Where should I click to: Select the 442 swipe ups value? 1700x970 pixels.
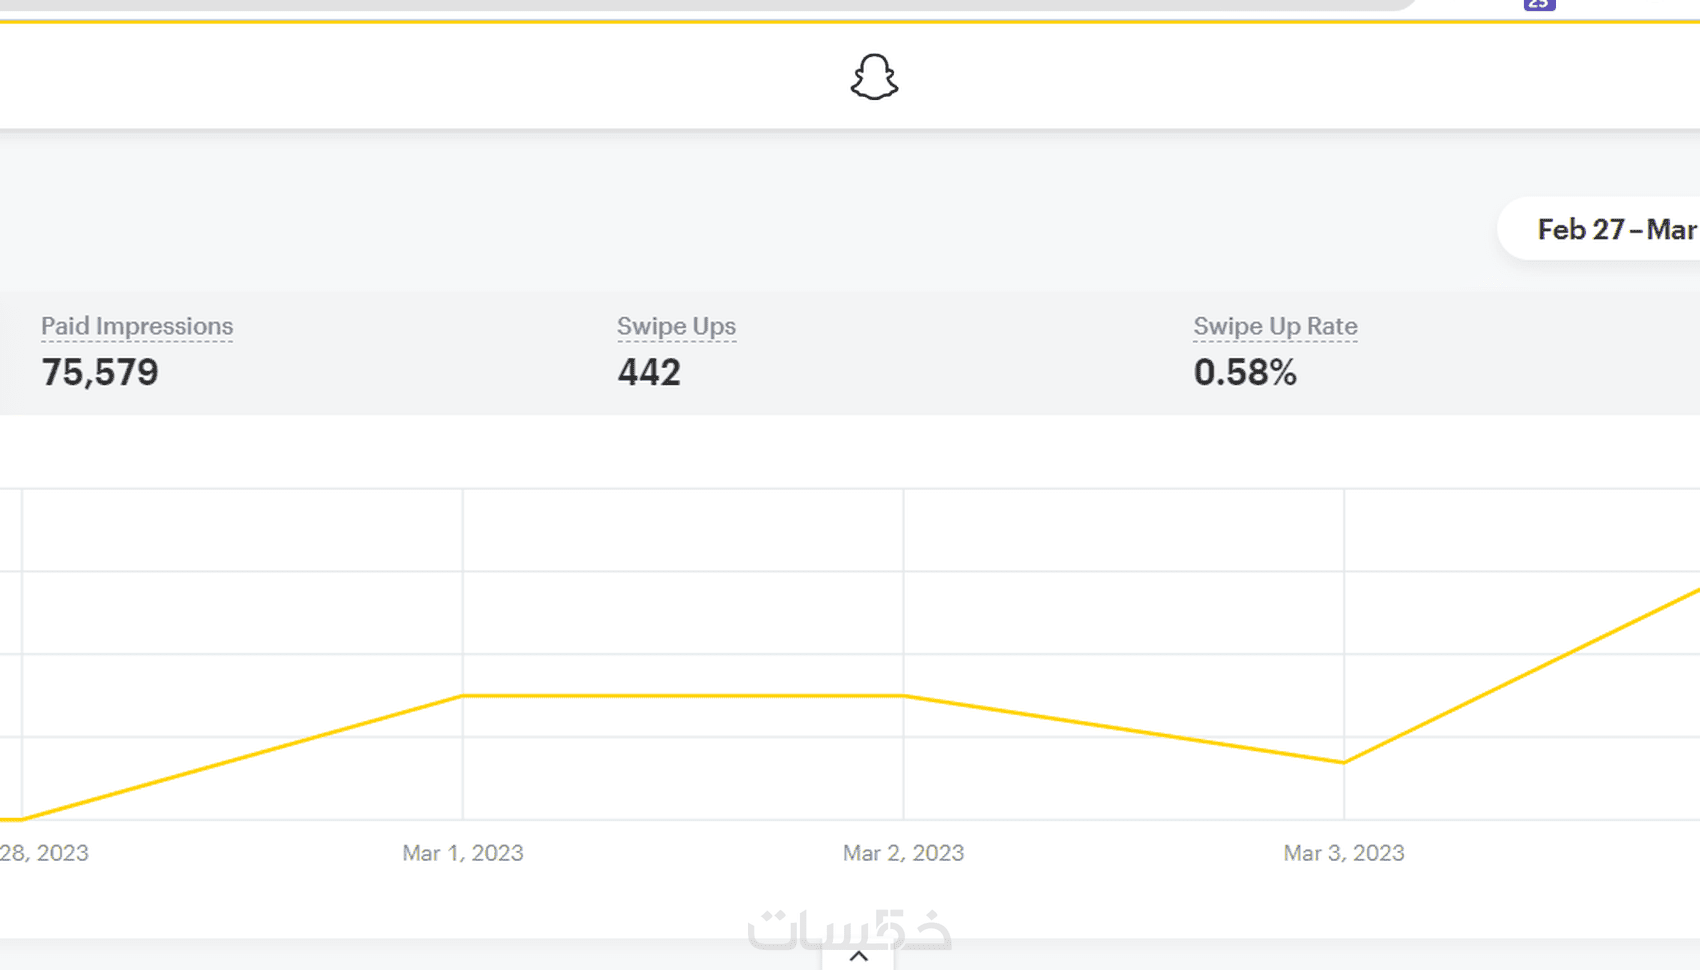click(x=649, y=372)
